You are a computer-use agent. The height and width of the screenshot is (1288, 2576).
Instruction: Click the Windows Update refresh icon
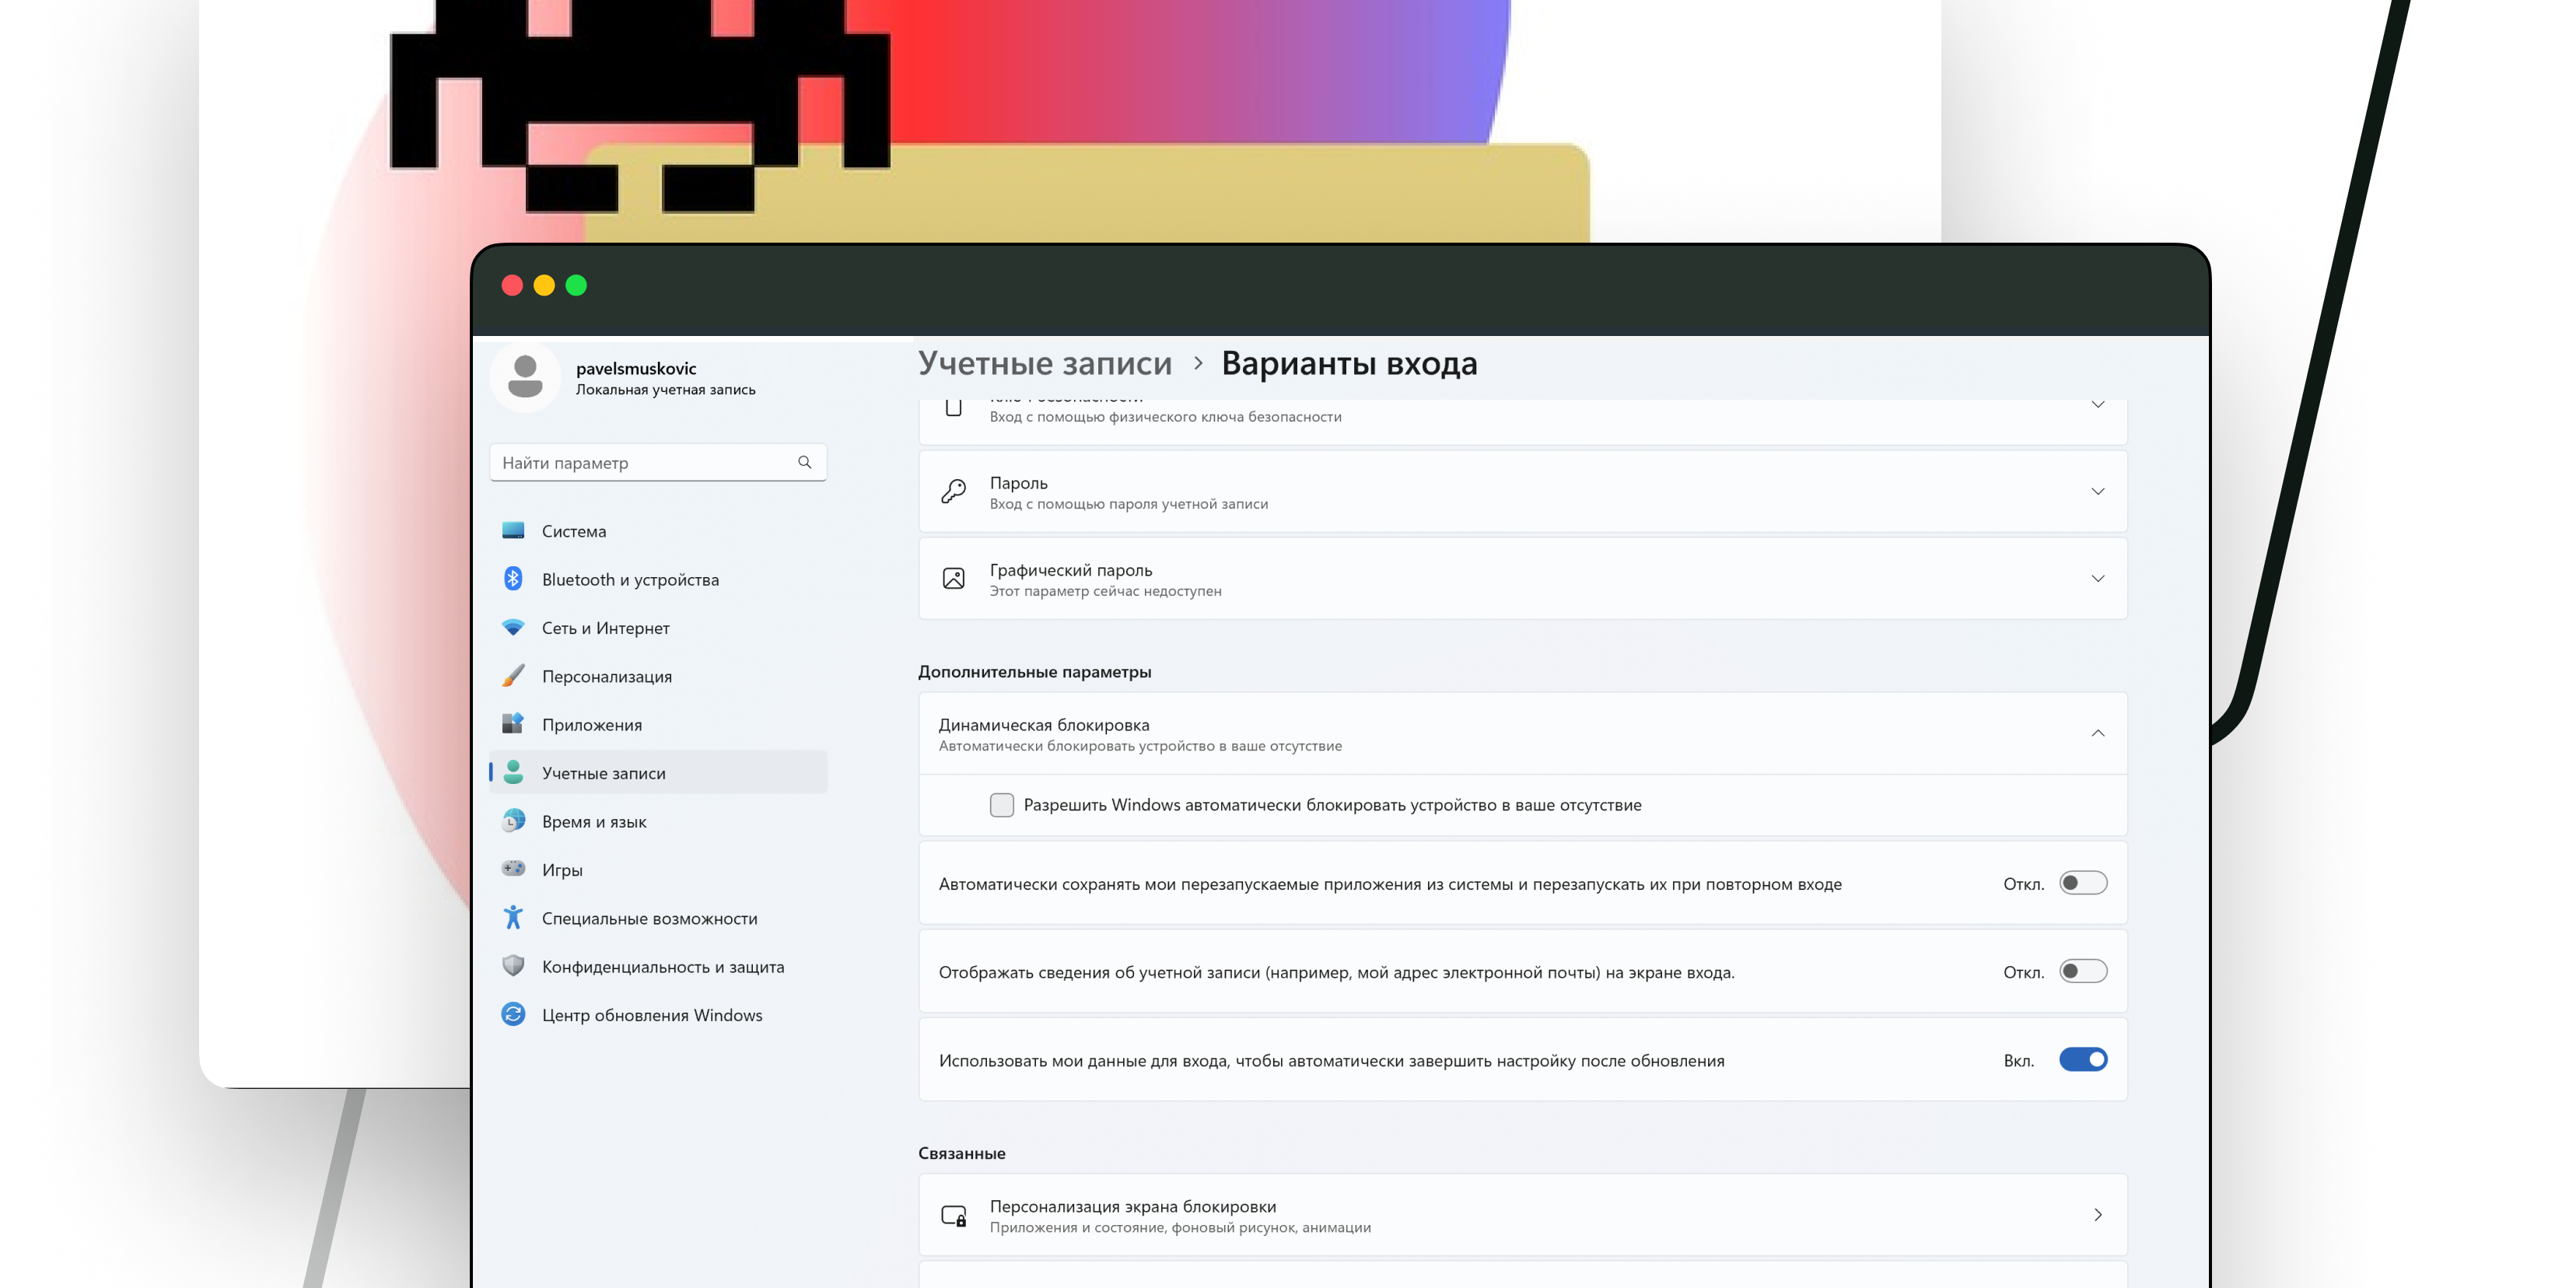[x=513, y=1014]
